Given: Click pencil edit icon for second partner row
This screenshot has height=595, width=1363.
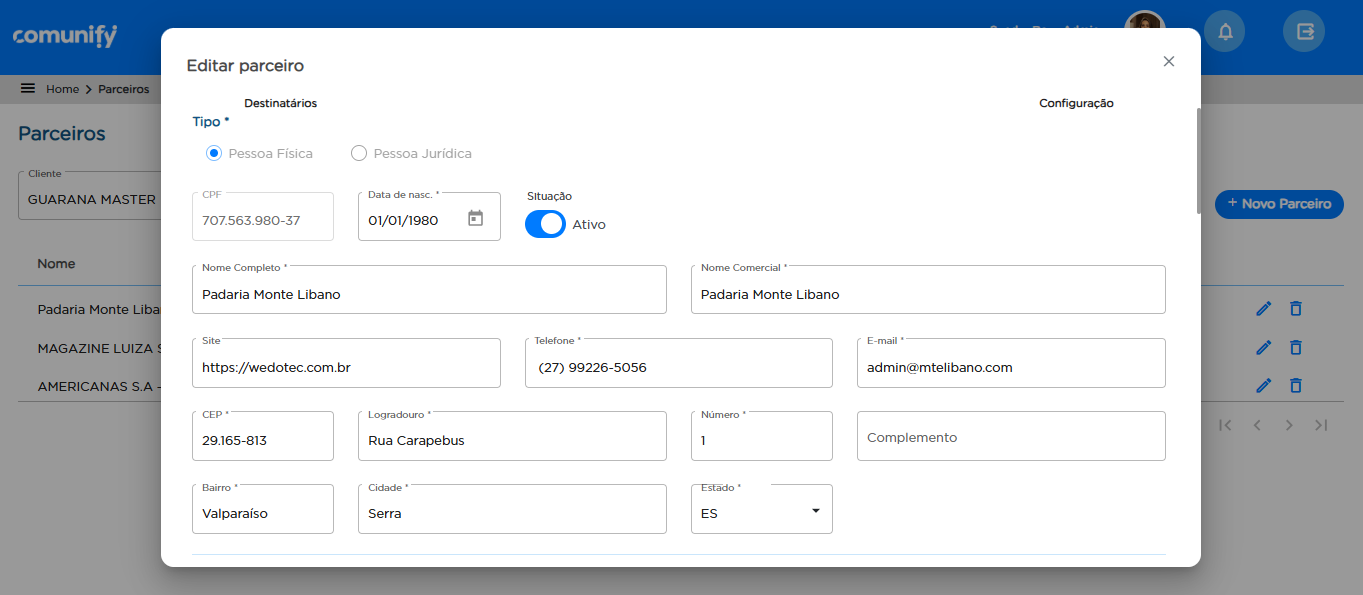Looking at the screenshot, I should (x=1263, y=347).
